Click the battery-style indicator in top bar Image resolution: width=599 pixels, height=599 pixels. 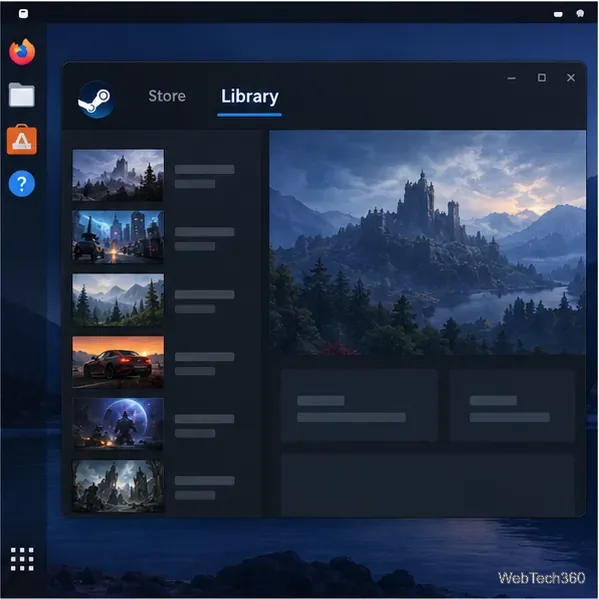click(558, 15)
